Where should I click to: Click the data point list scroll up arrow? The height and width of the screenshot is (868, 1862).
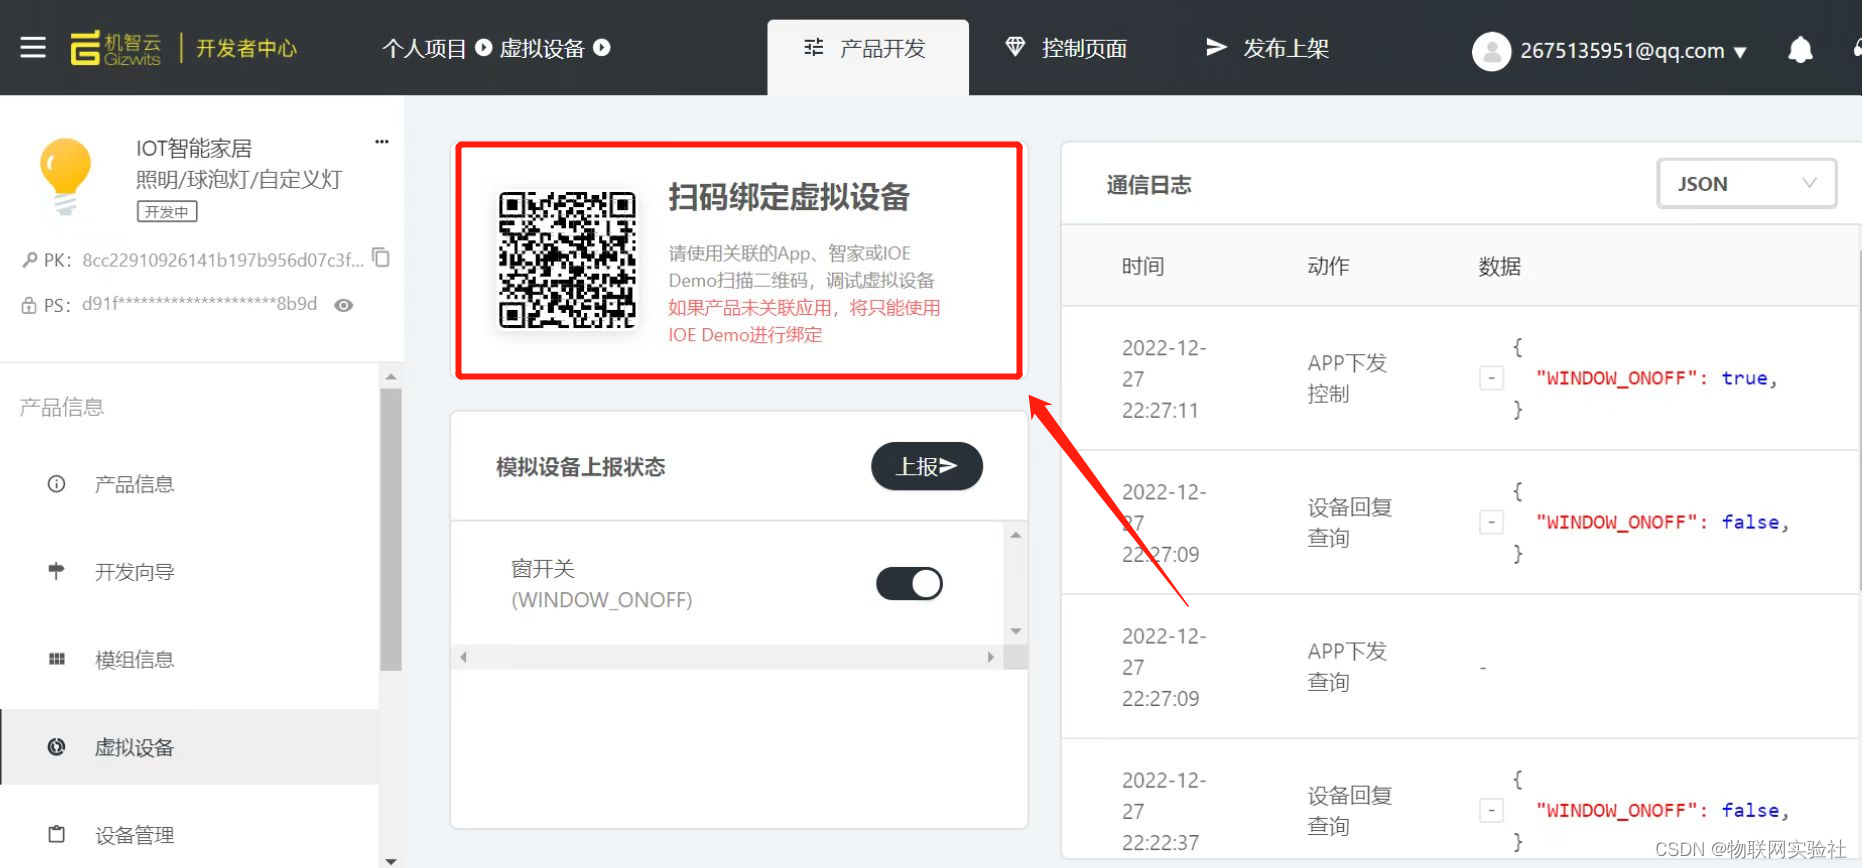(x=1015, y=535)
